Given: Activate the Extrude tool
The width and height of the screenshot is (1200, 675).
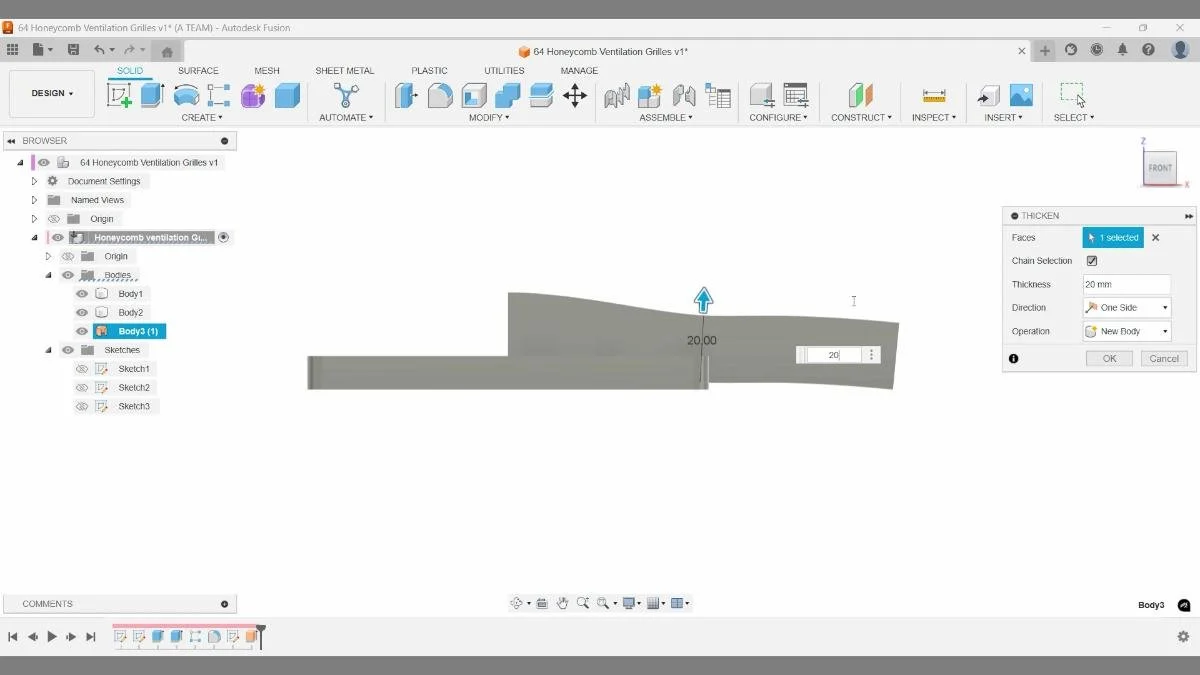Looking at the screenshot, I should tap(152, 95).
